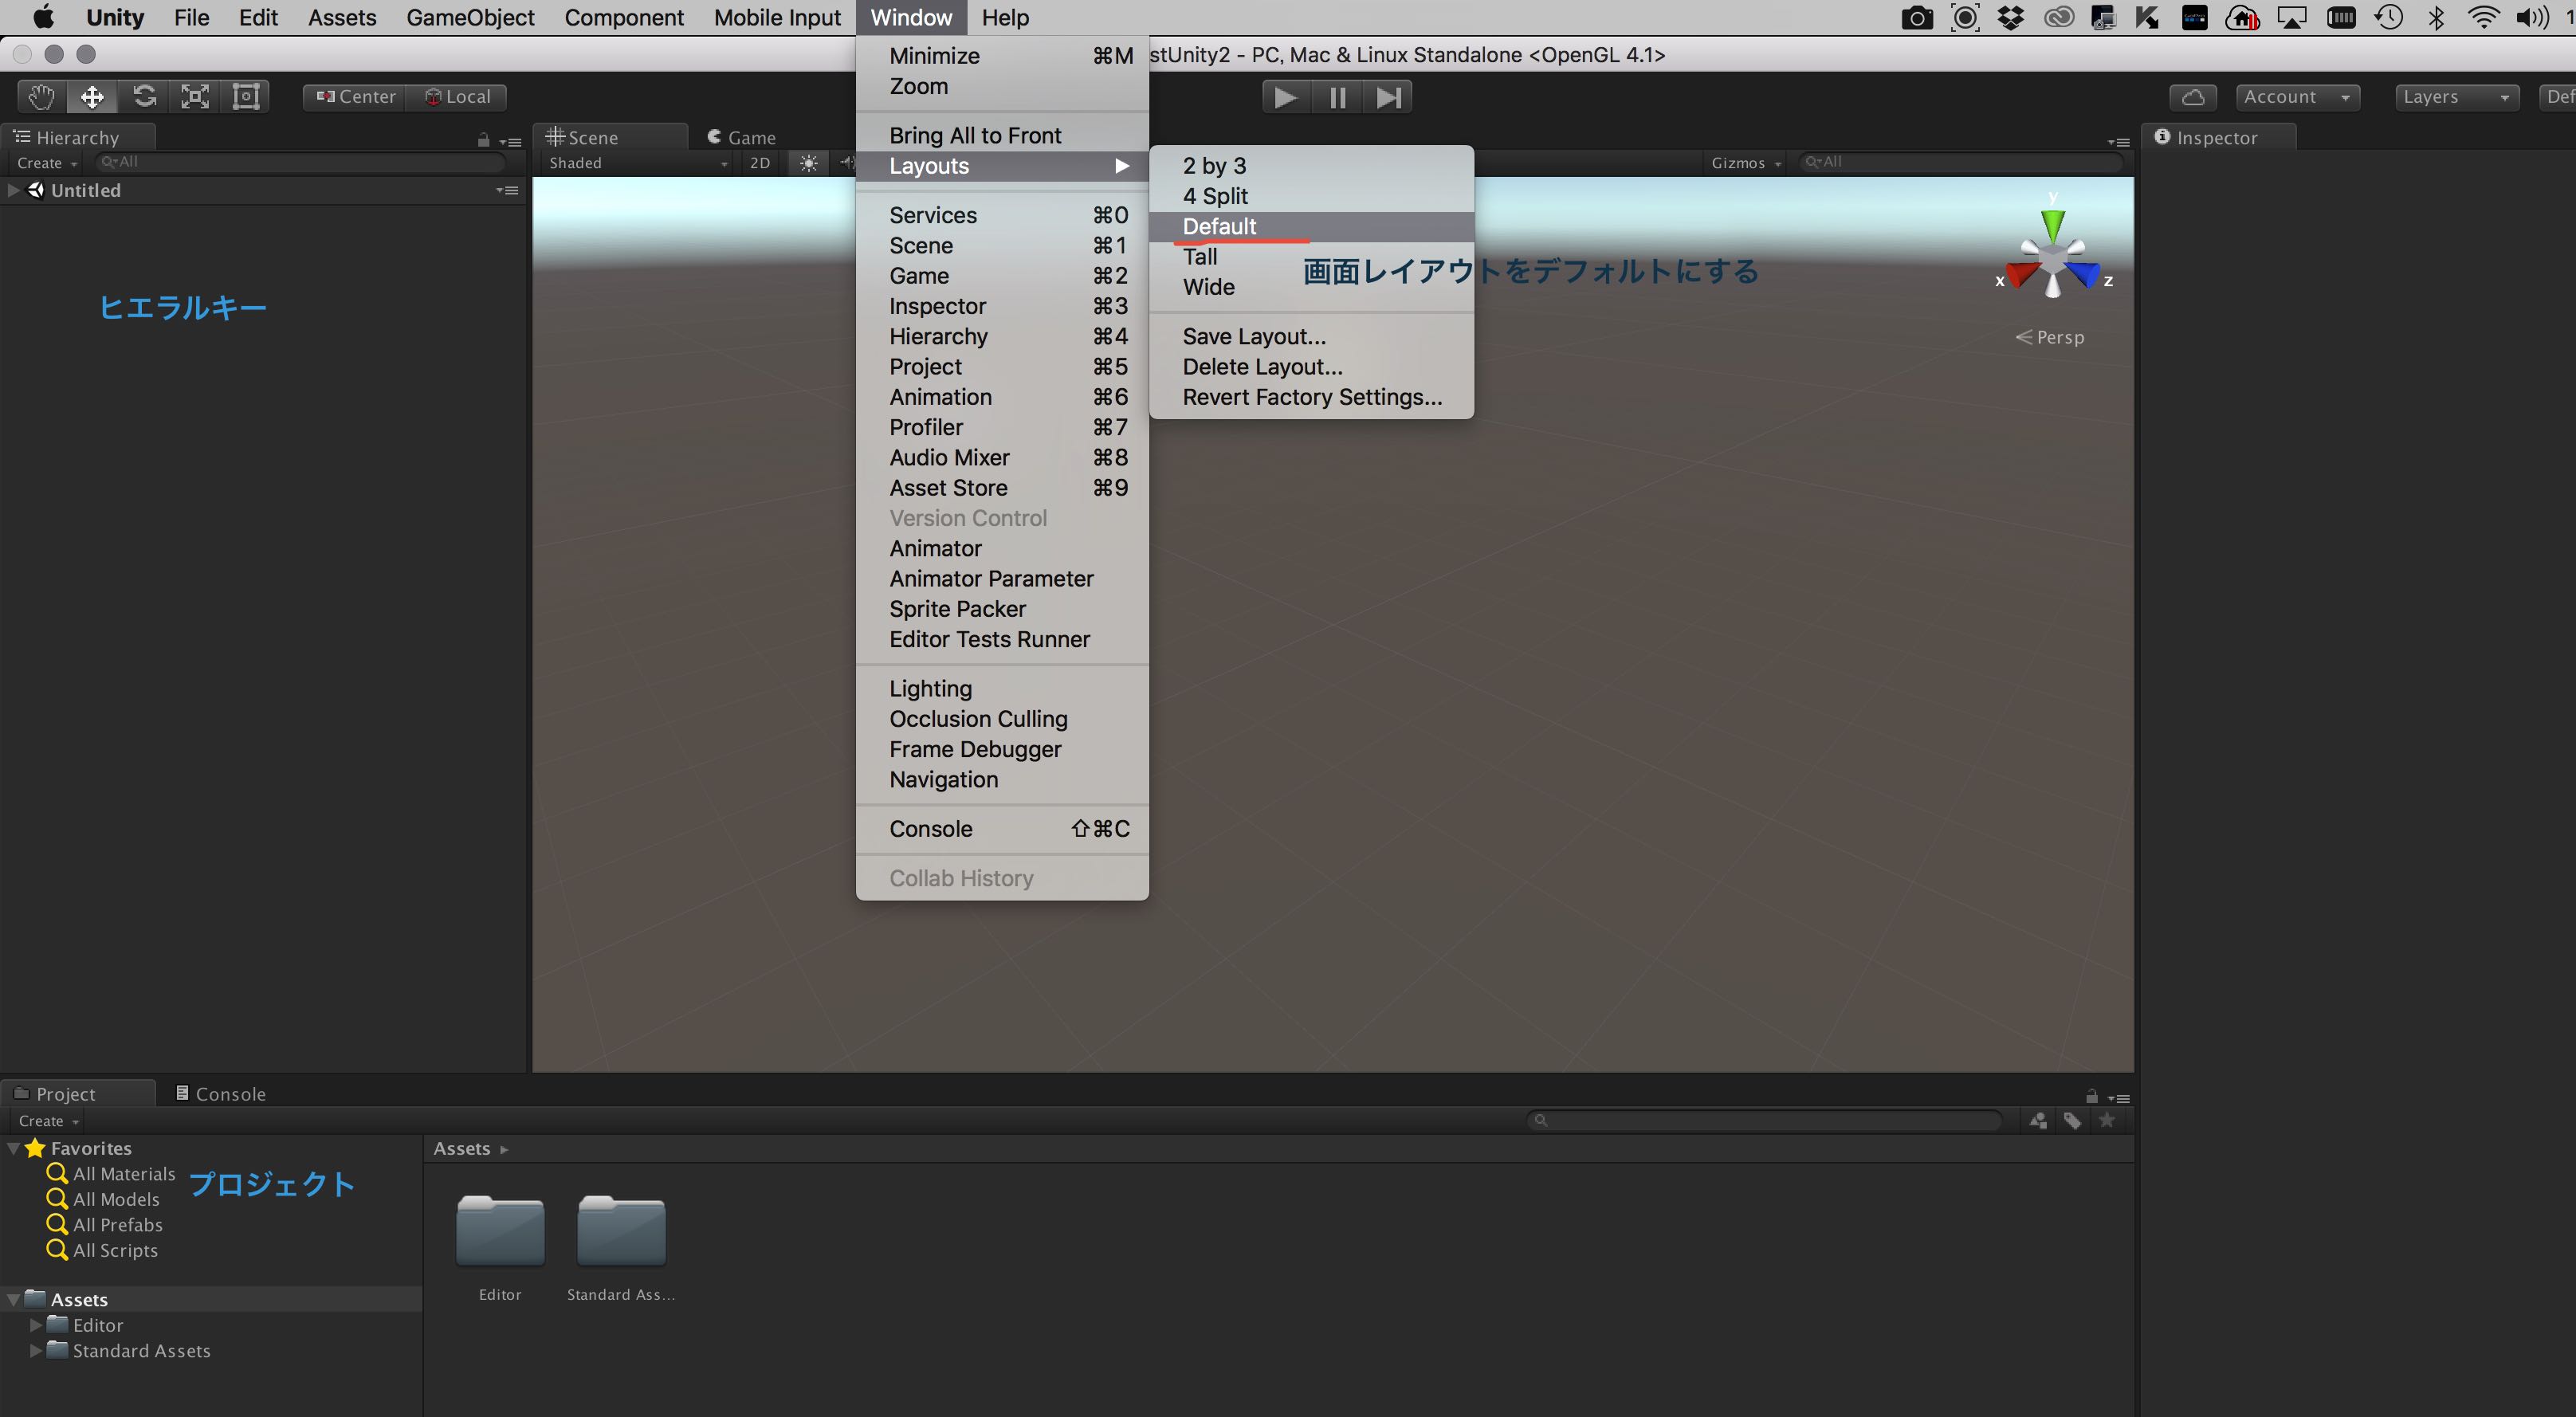Toggle Hierarchy panel lock icon
The image size is (2576, 1417).
pos(484,140)
